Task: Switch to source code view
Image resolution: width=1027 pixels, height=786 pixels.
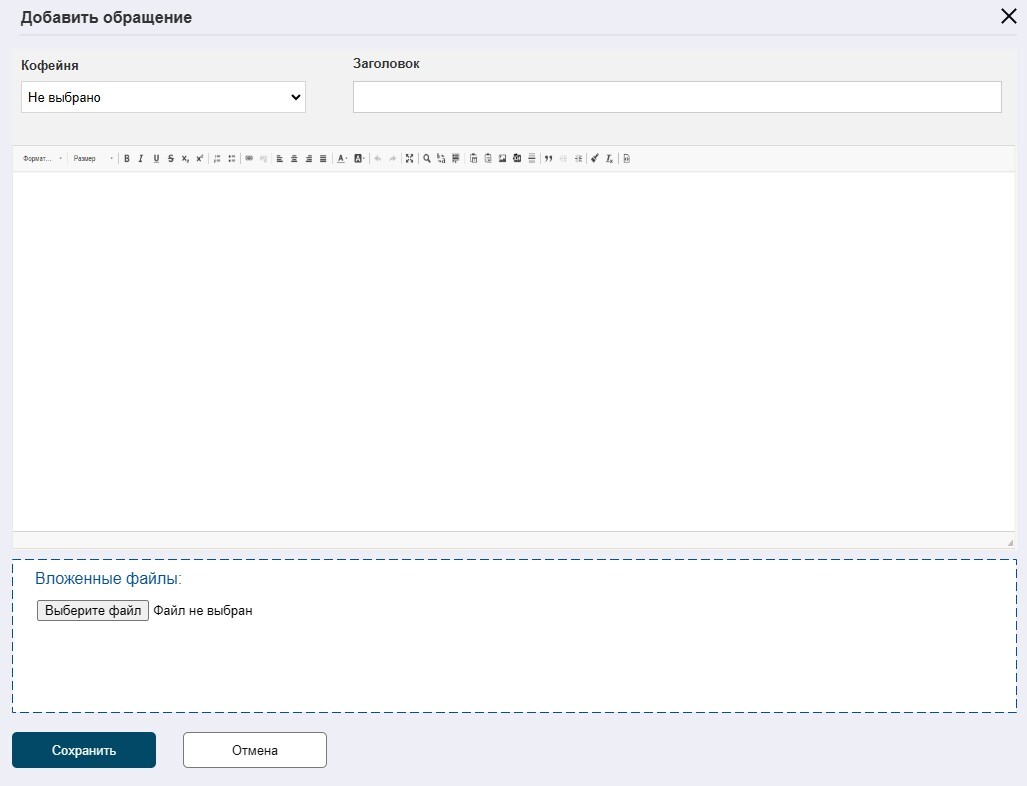Action: [626, 159]
